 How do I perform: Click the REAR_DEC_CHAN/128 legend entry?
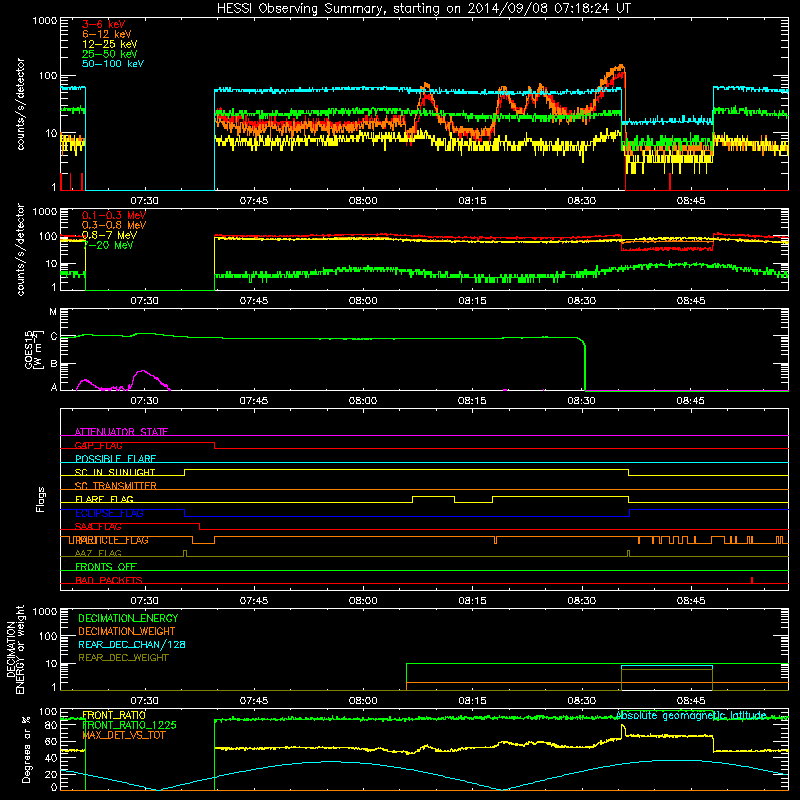132,644
